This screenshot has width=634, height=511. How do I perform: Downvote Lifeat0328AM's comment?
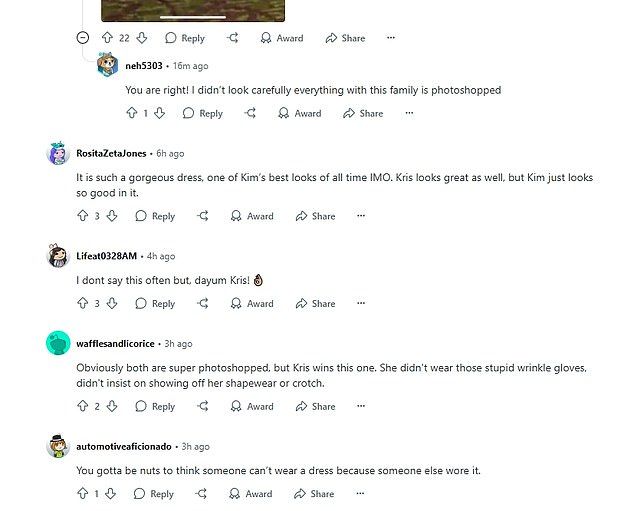point(112,303)
